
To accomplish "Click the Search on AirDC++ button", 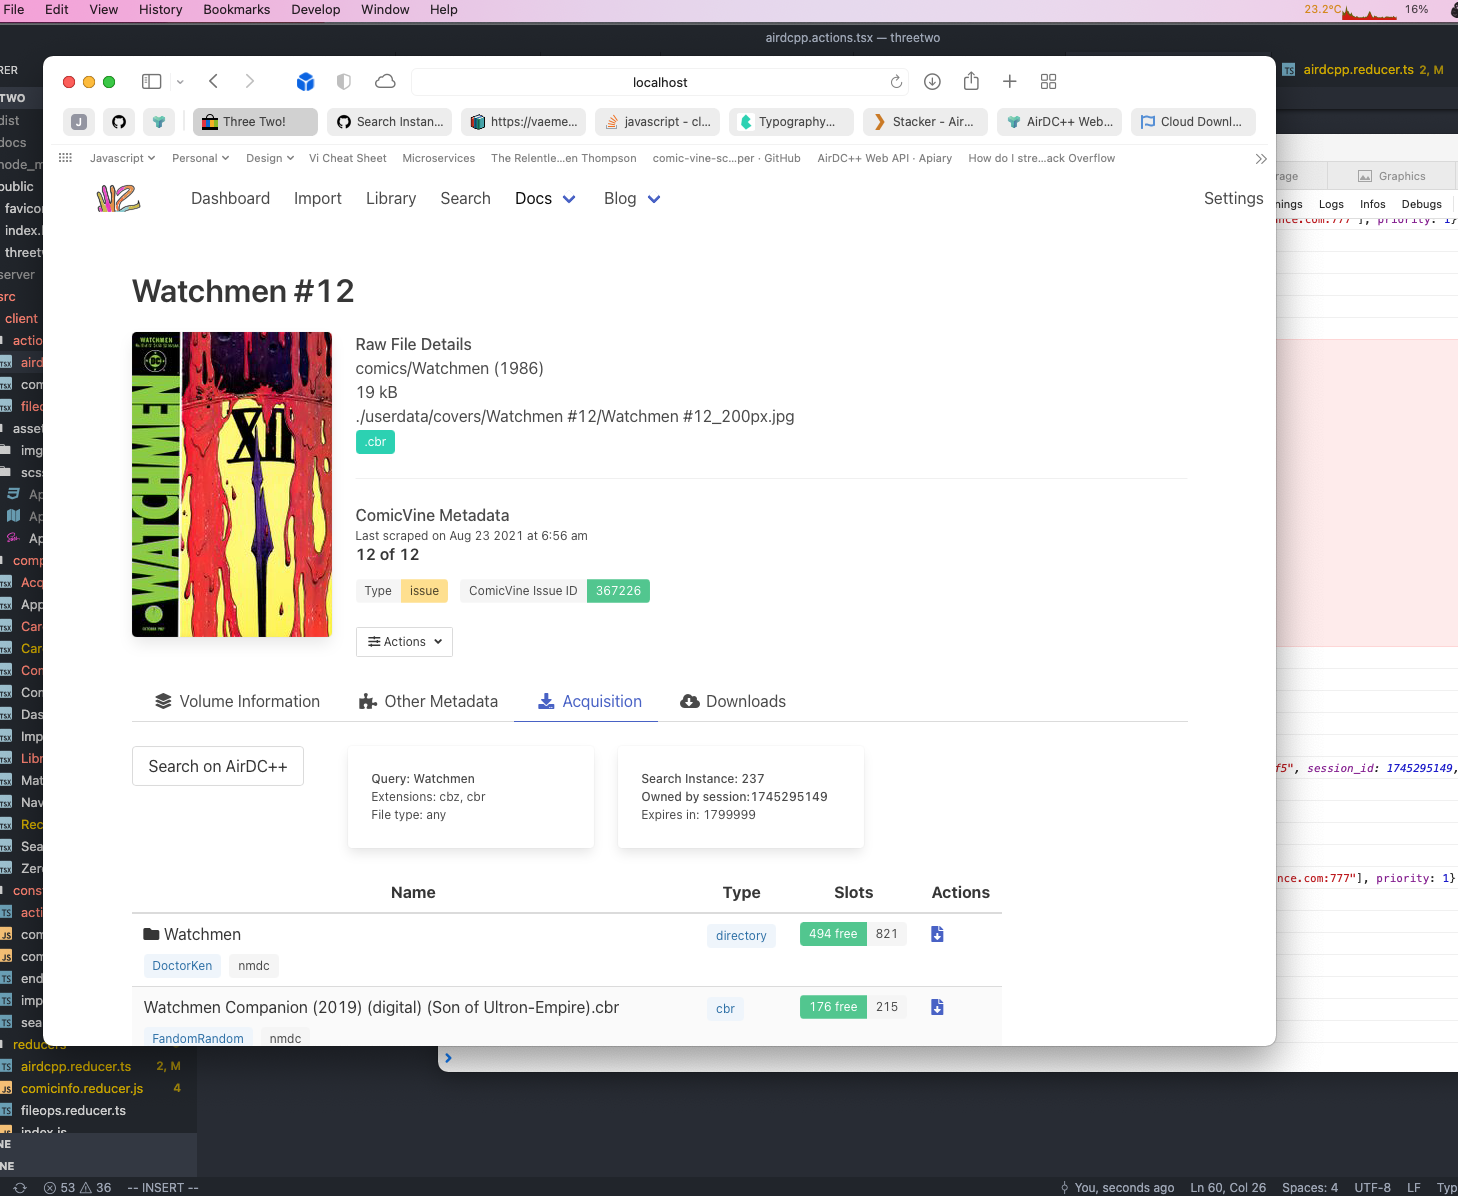I will pos(218,766).
